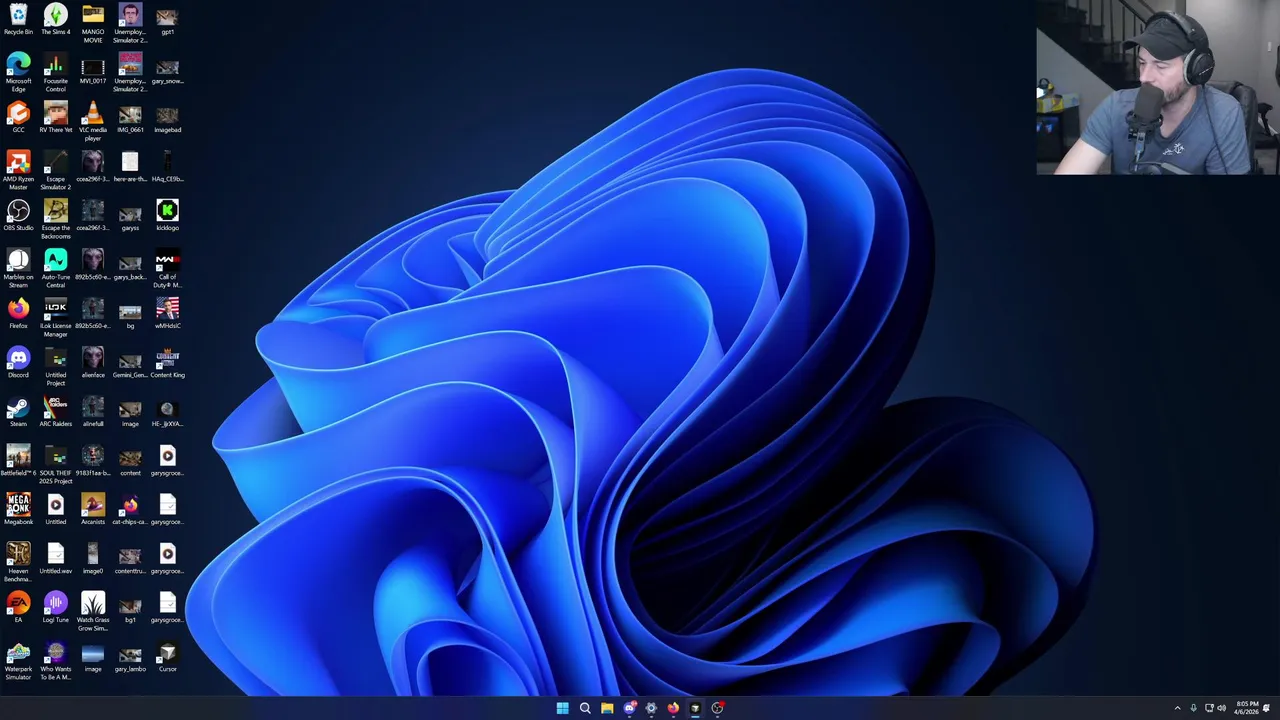
Task: Select the Untitled media file icon
Action: point(55,510)
